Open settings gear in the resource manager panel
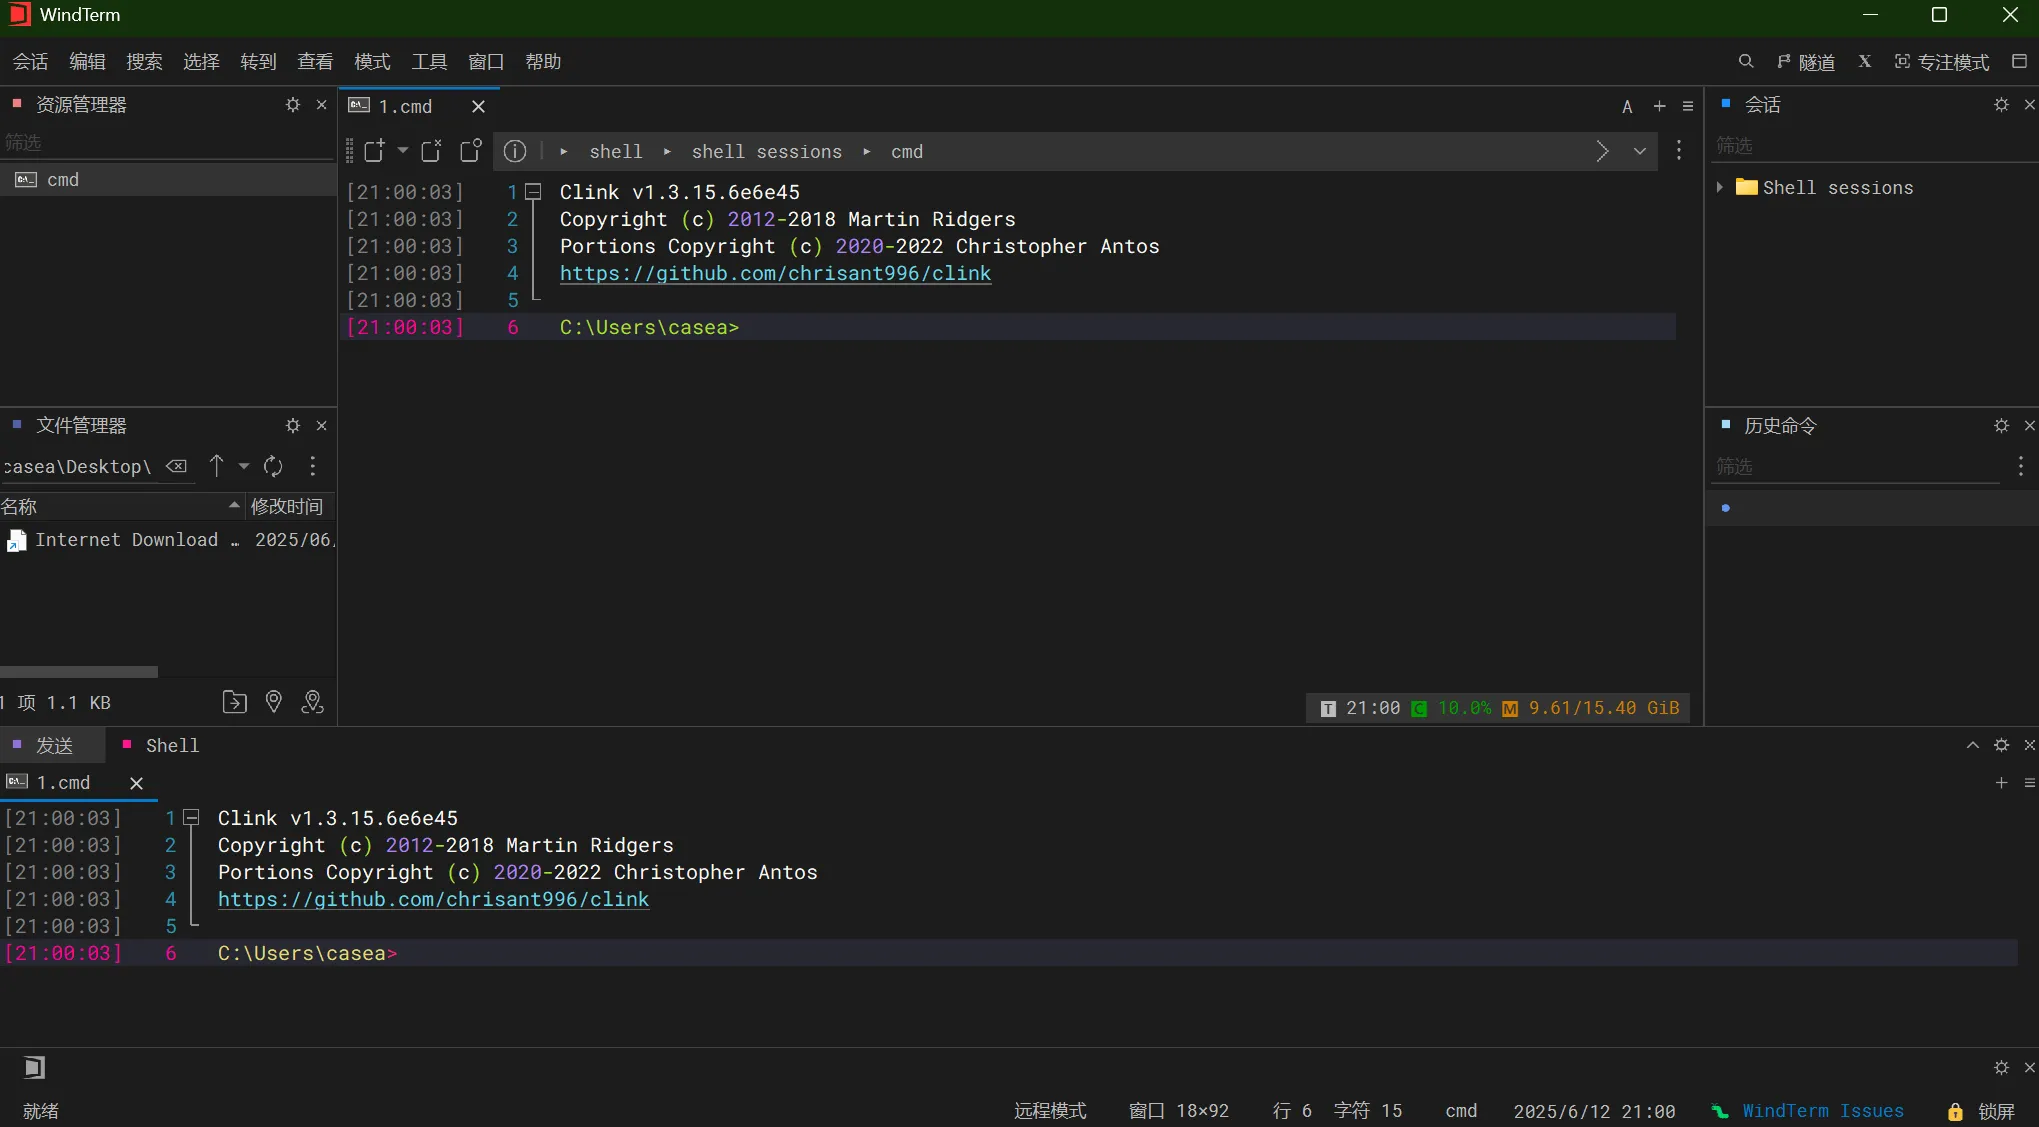The height and width of the screenshot is (1127, 2039). click(292, 105)
